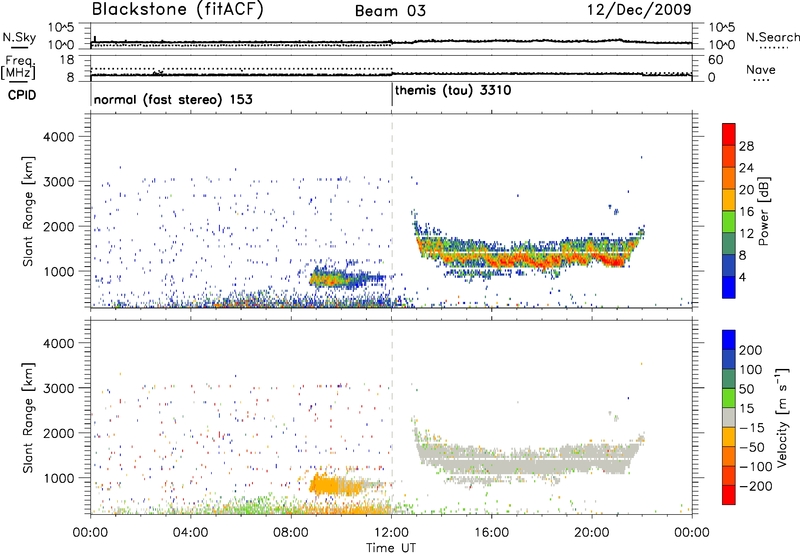
Task: Click the "4" tick on the Power colorbar
Action: [x=743, y=278]
